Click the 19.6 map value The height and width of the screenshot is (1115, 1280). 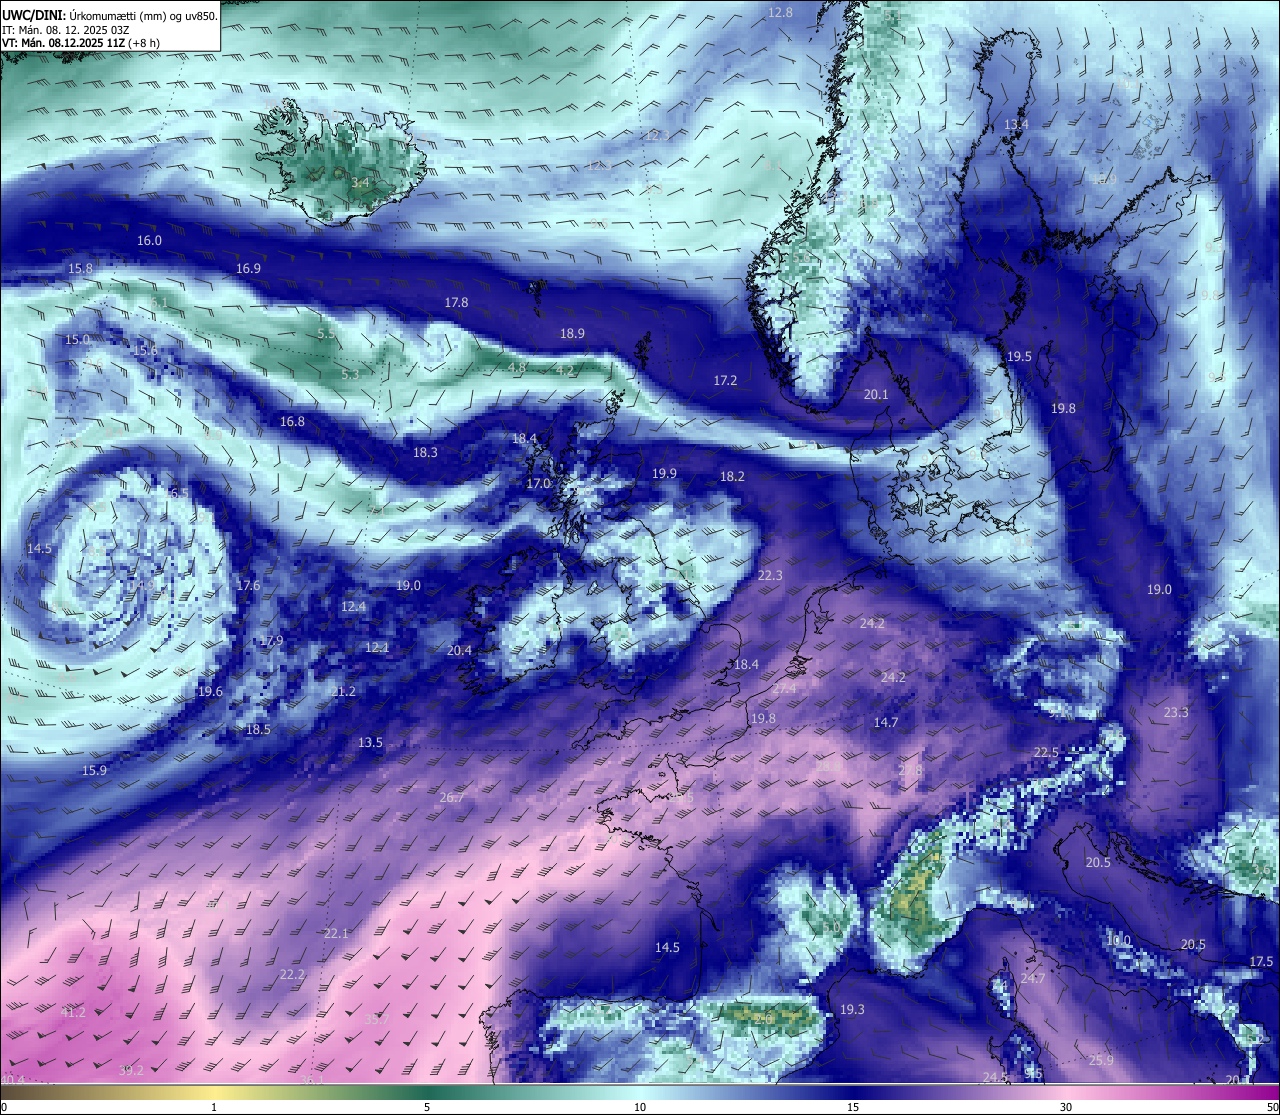pyautogui.click(x=210, y=691)
